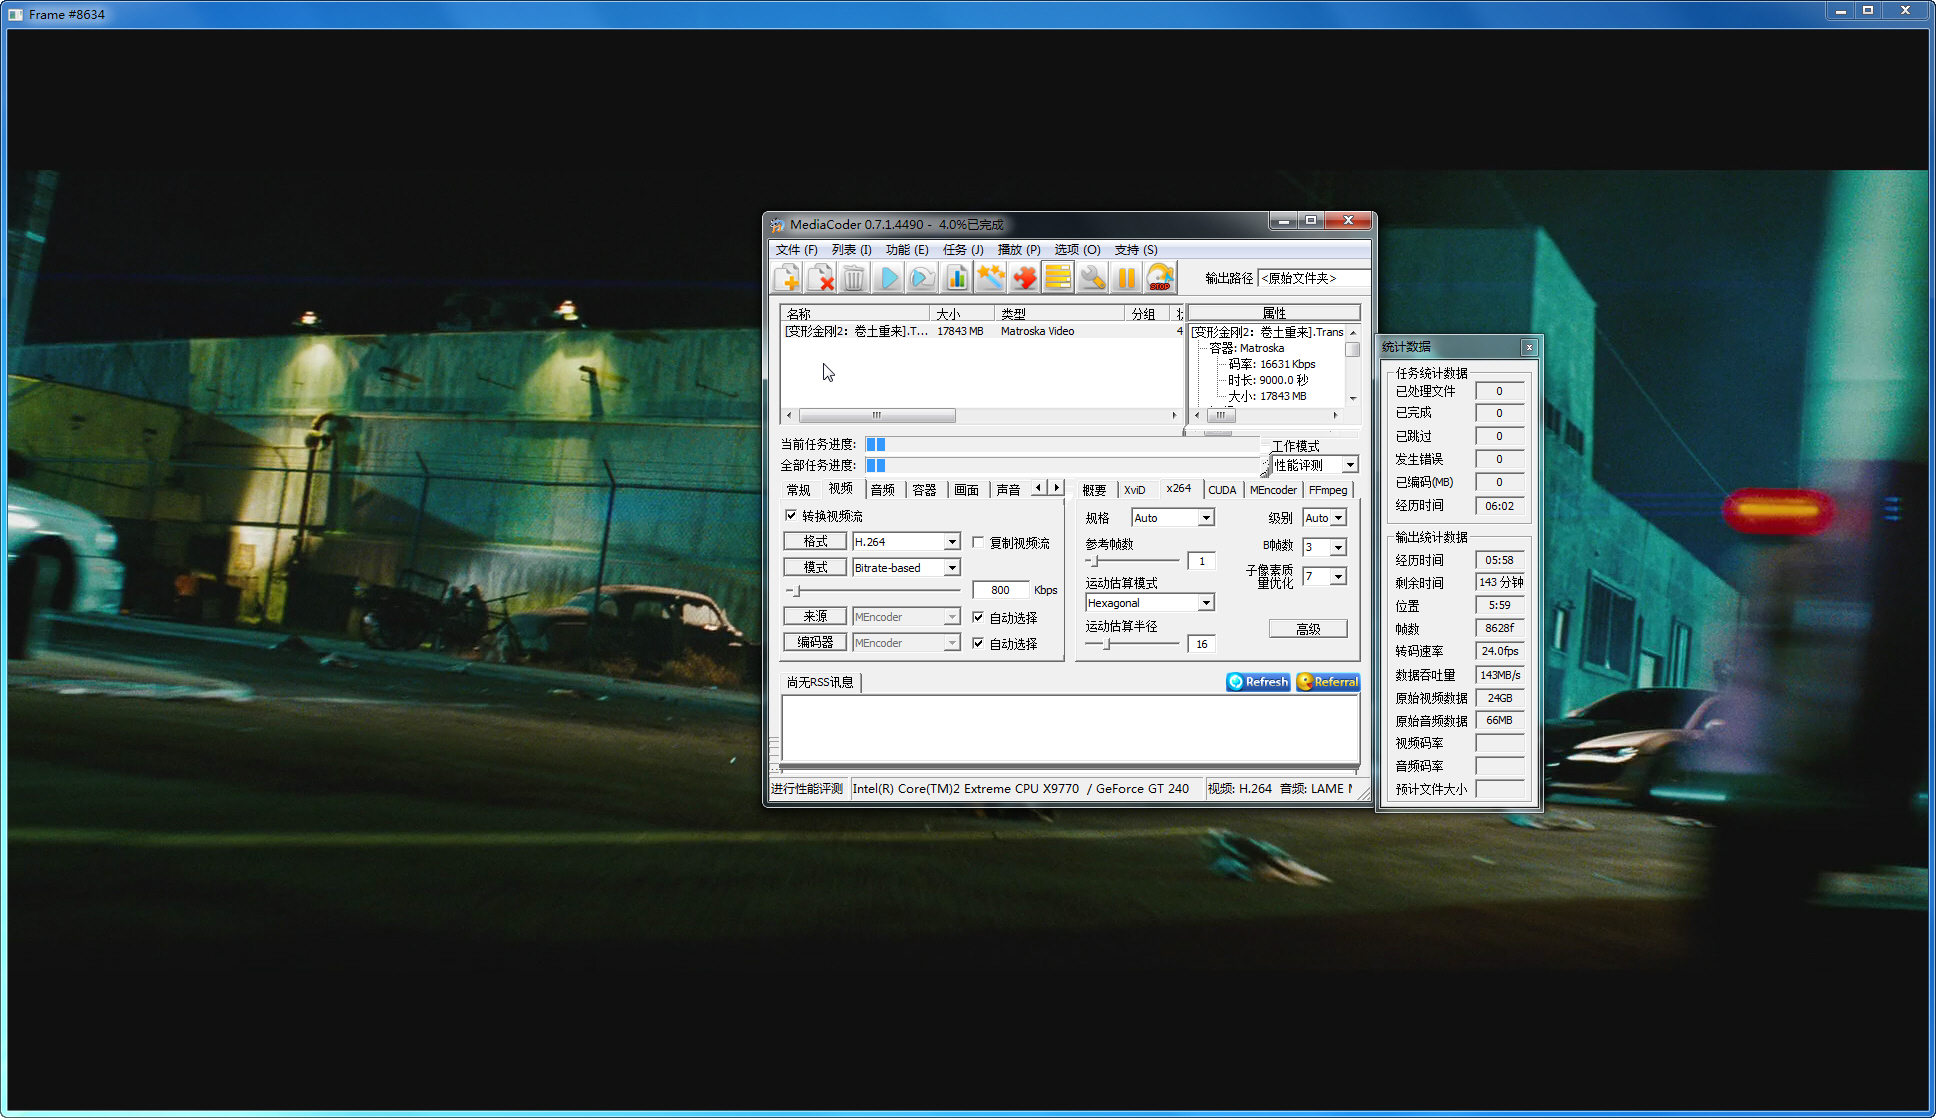1936x1118 pixels.
Task: Switch to the 音频 tab
Action: (x=883, y=490)
